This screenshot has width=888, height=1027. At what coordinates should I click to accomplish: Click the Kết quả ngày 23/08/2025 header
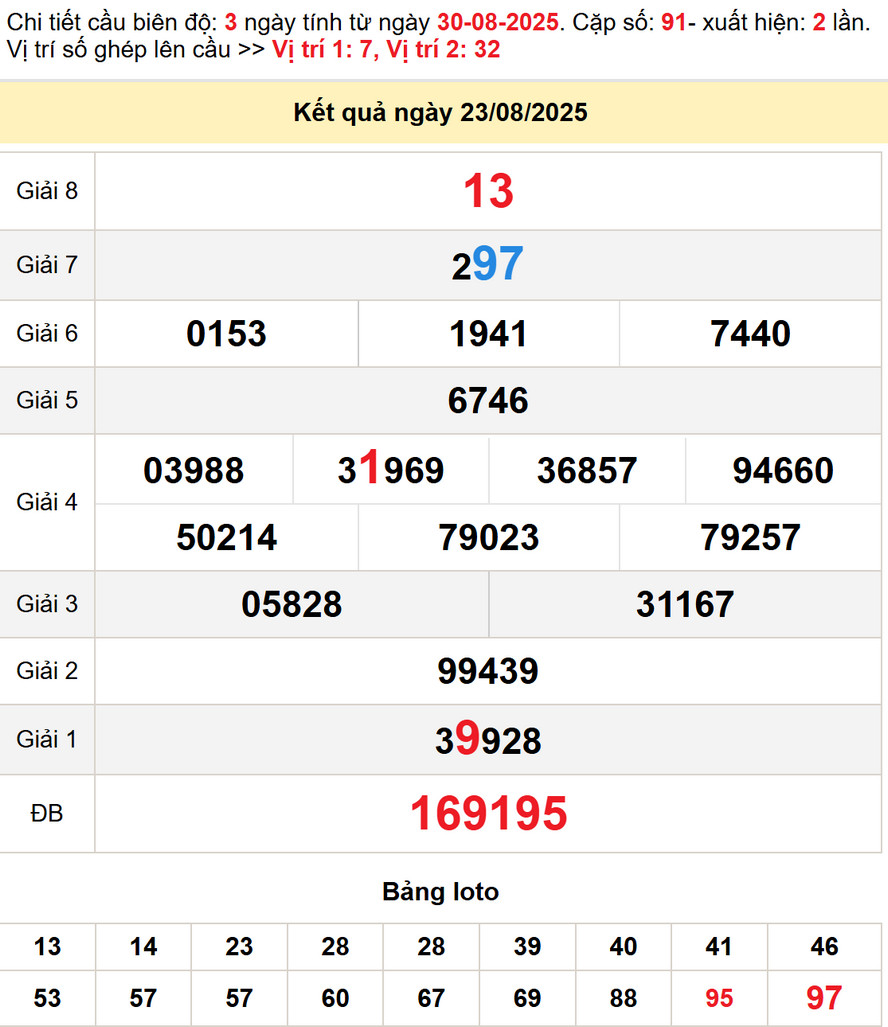coord(440,113)
